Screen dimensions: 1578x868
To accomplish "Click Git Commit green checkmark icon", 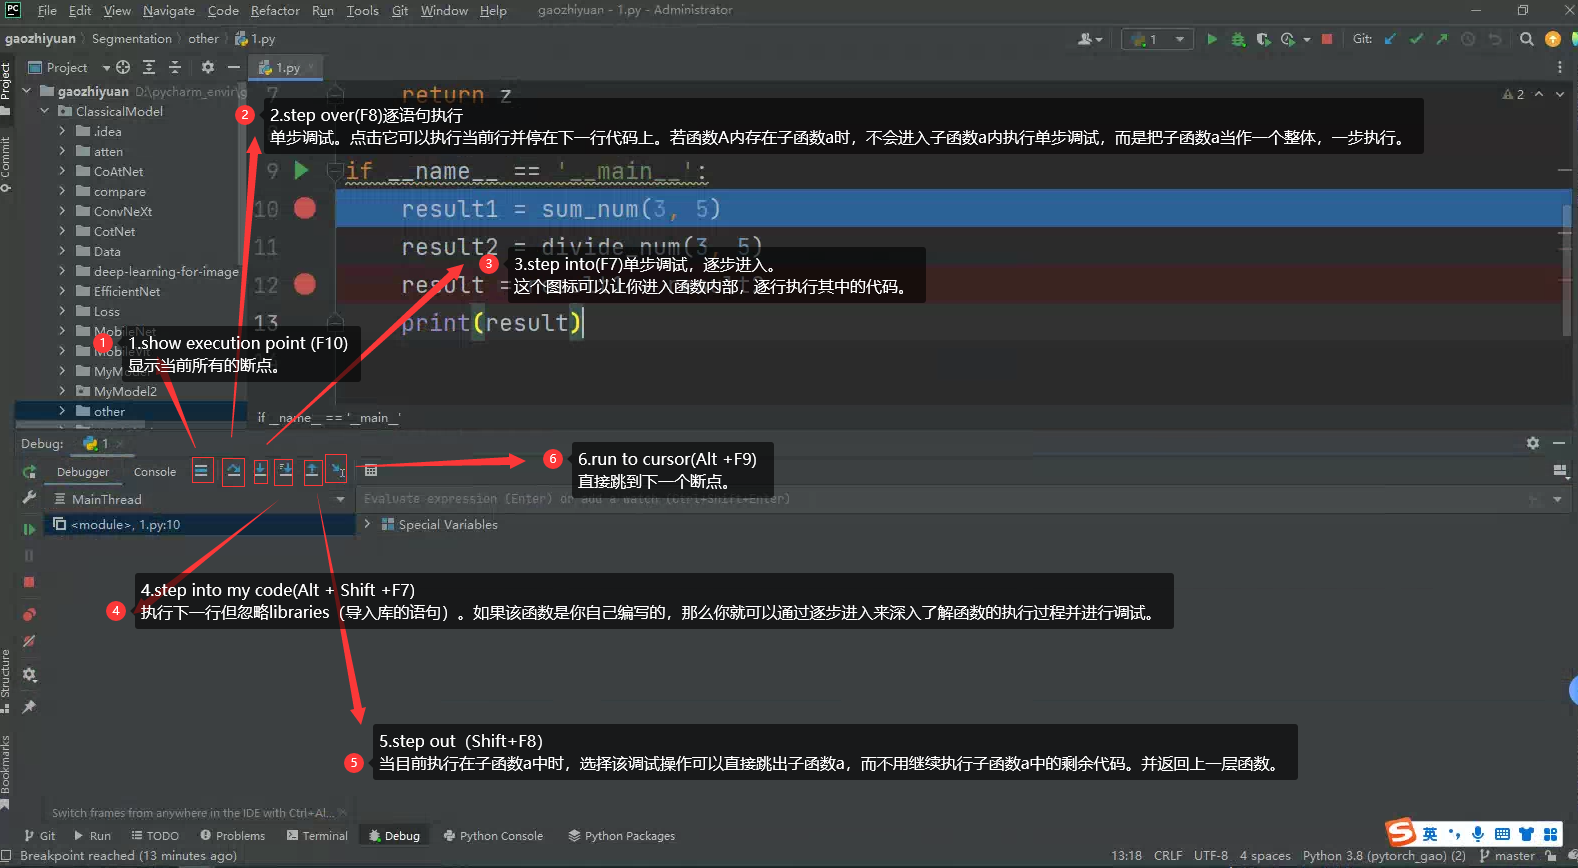I will pos(1416,39).
